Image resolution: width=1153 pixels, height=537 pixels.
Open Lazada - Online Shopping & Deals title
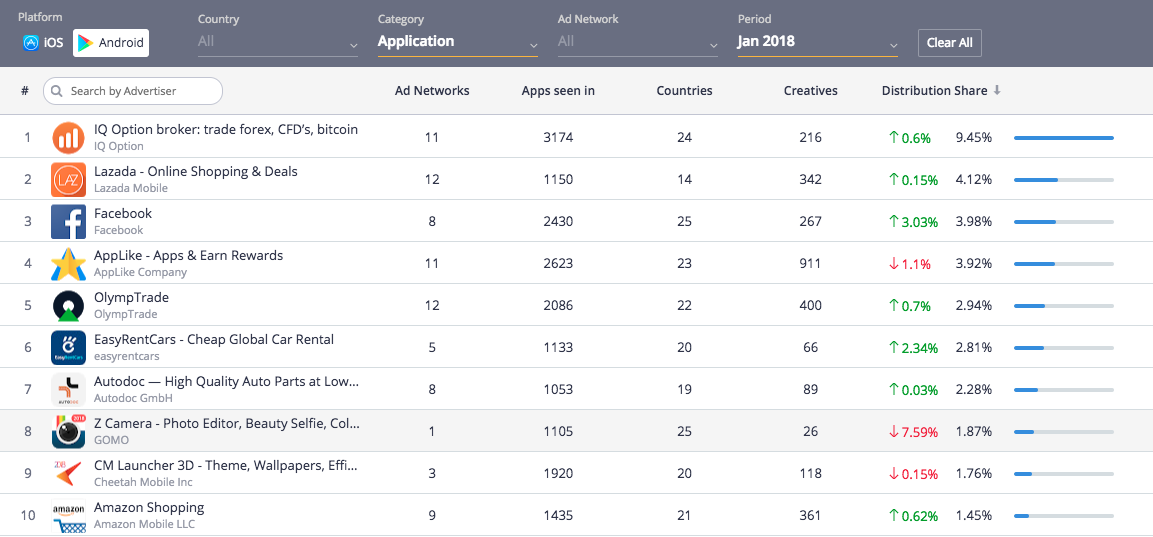point(196,171)
